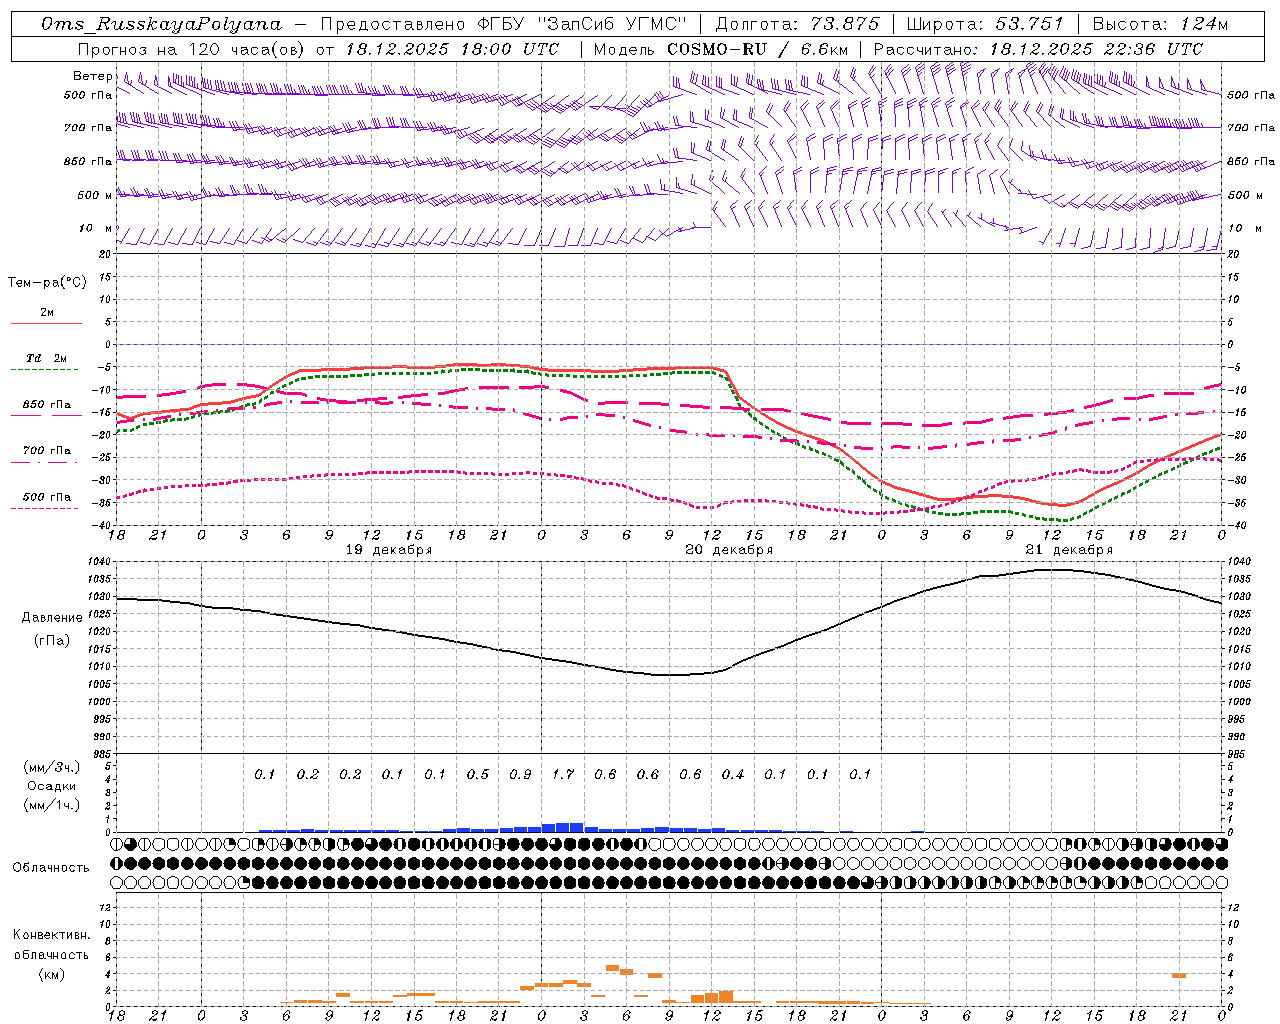Click the magenta 500 гПа dotted legend line sample
This screenshot has height=1024, width=1280.
click(x=44, y=509)
